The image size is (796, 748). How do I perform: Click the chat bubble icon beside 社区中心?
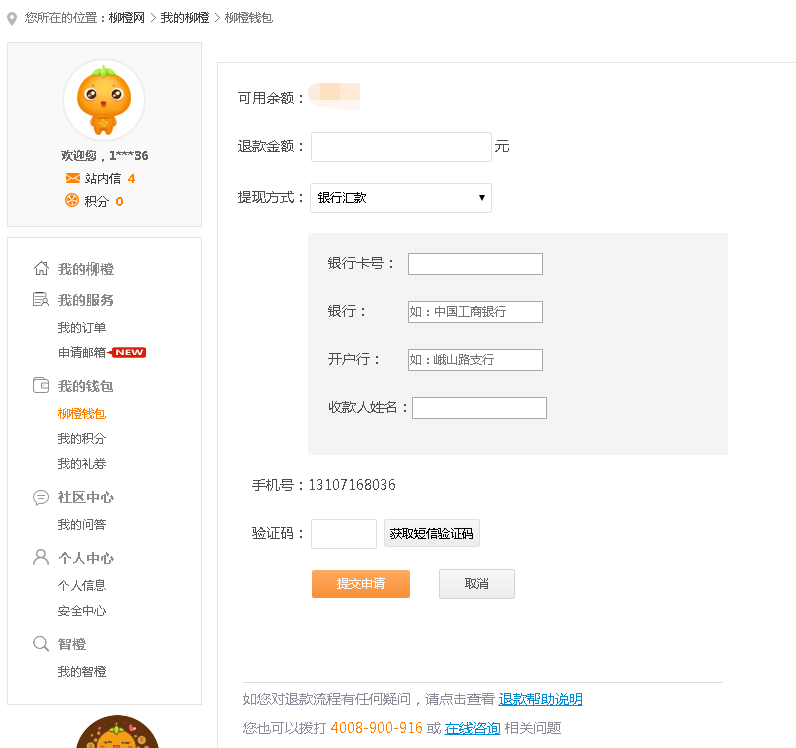41,497
